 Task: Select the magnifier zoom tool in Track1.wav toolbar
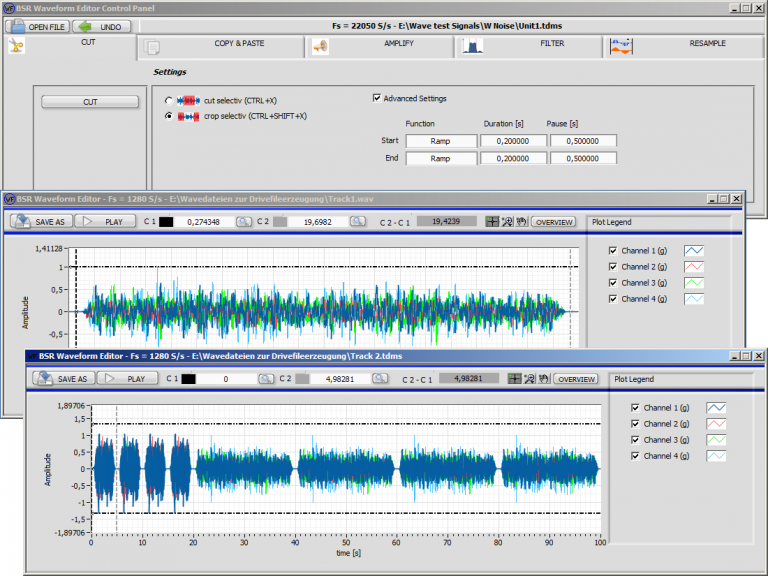point(507,221)
